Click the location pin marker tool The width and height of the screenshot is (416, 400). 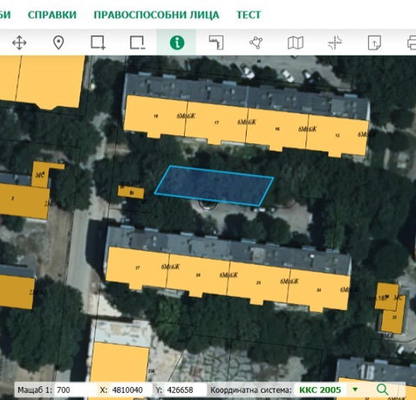point(58,43)
